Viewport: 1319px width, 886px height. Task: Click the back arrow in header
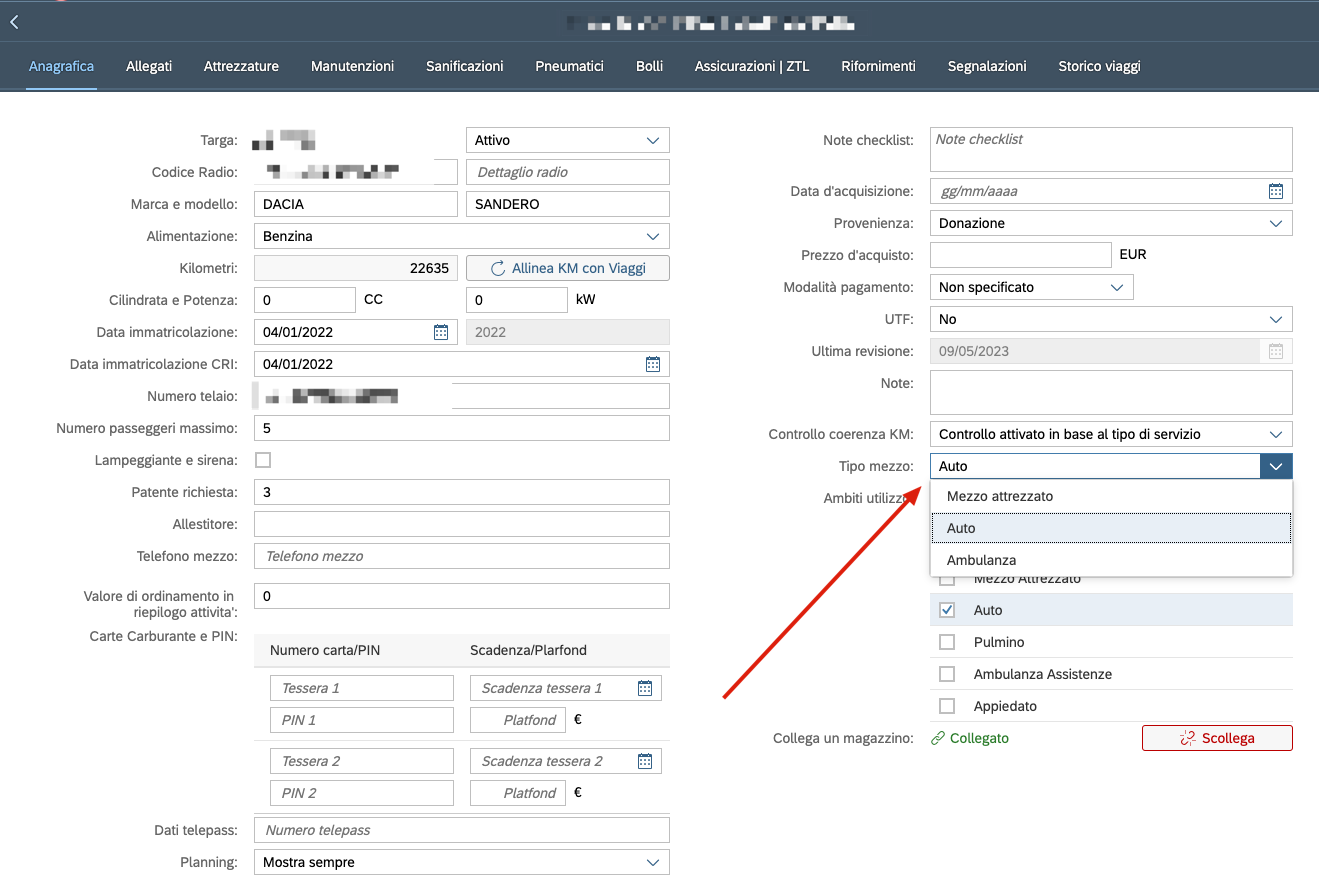14,21
